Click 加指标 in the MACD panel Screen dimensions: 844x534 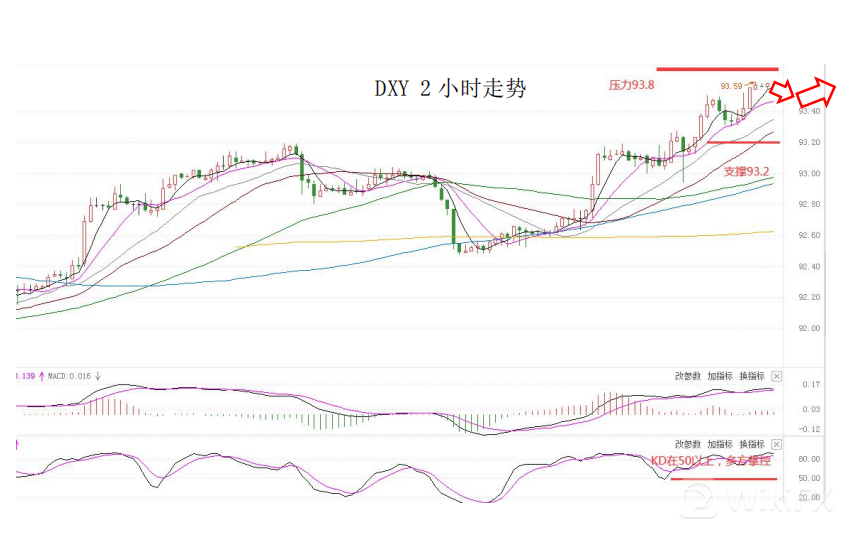(719, 376)
